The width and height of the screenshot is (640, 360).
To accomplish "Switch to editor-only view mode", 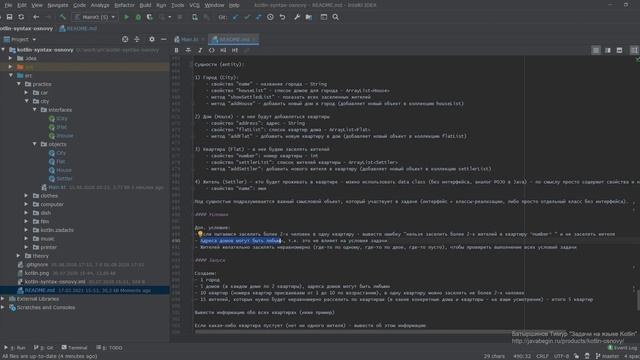I will pos(596,50).
